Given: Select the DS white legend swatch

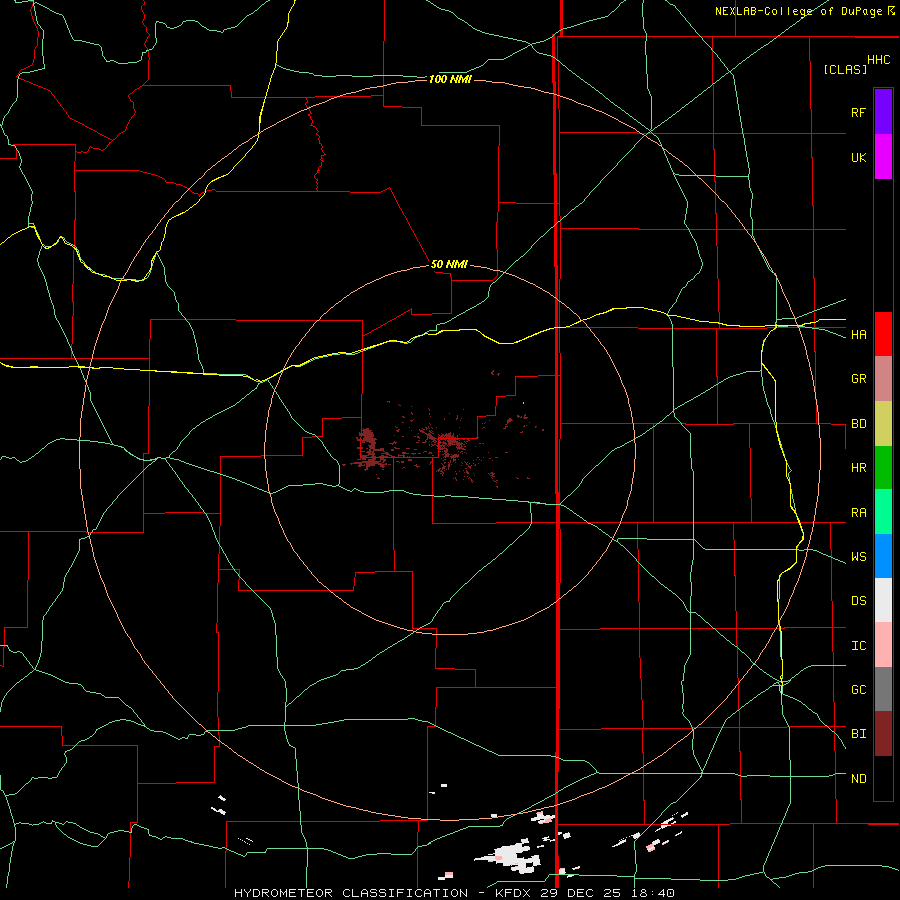Looking at the screenshot, I should click(883, 600).
